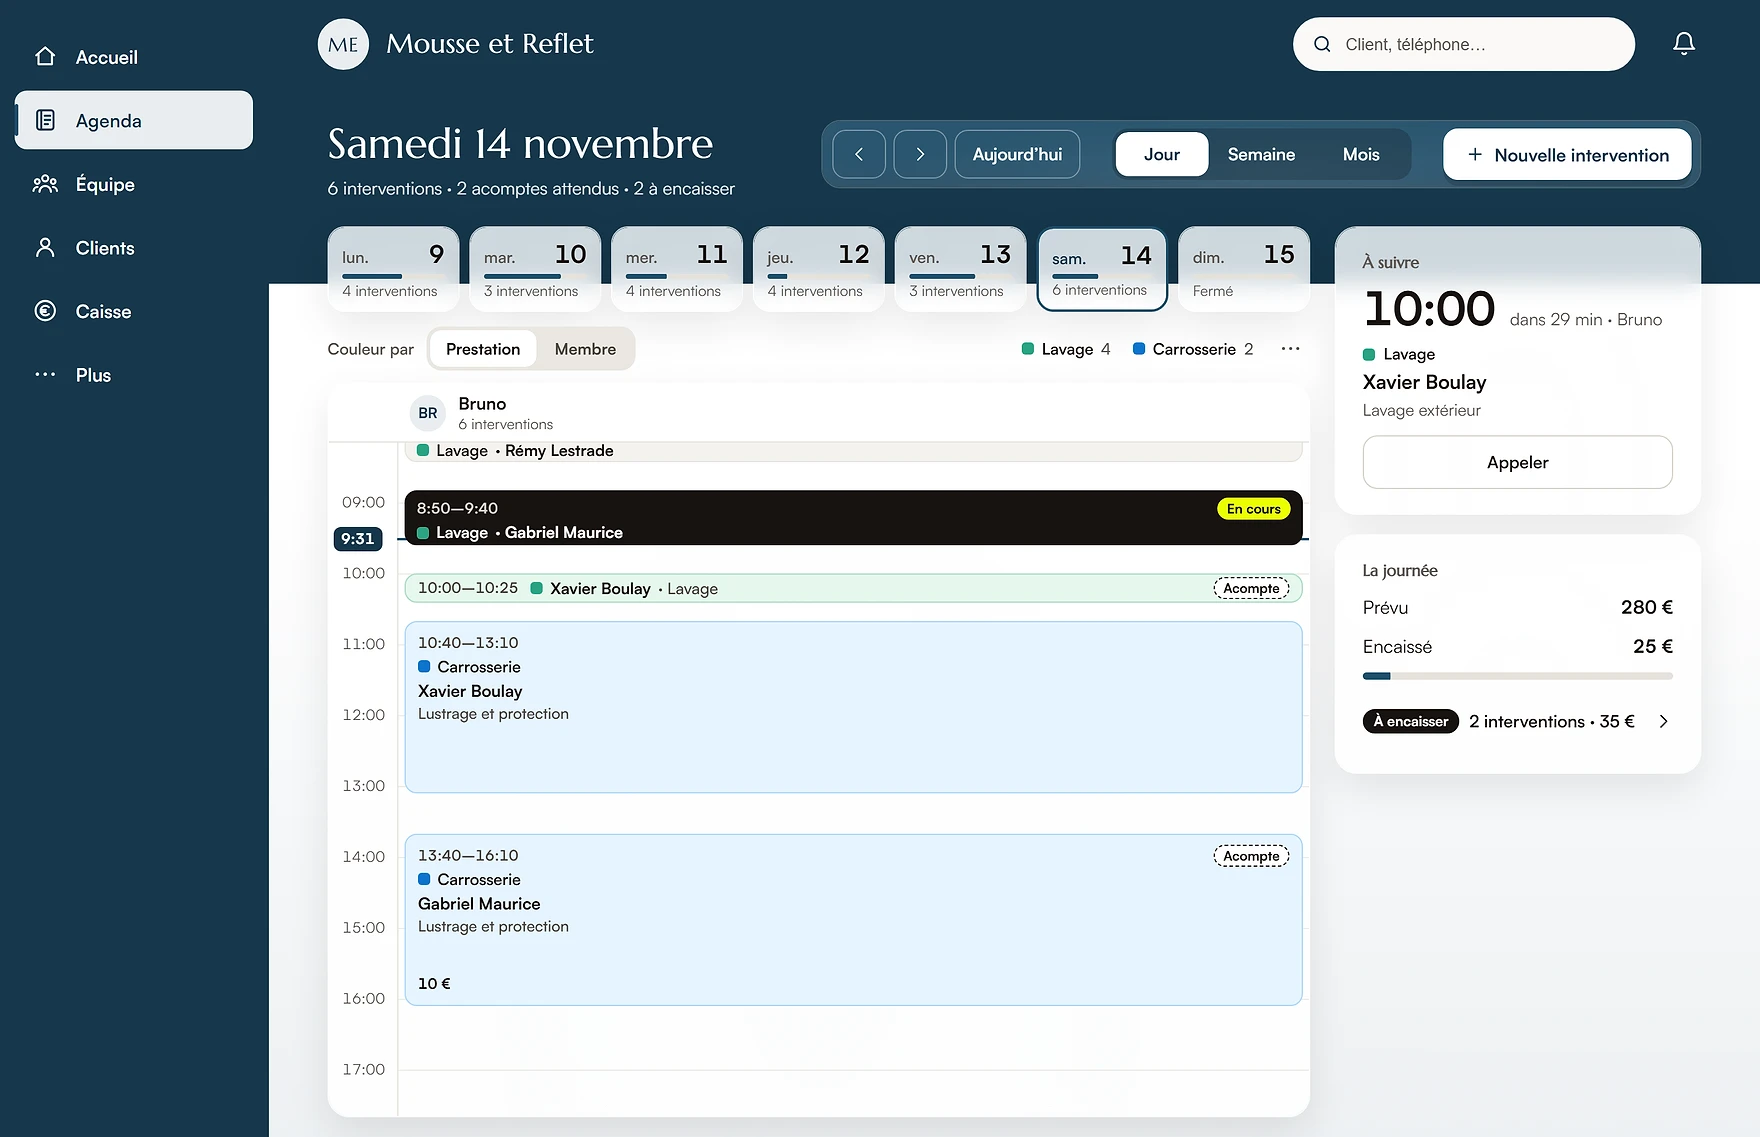The width and height of the screenshot is (1760, 1137).
Task: Toggle the Carrosserie legend filter
Action: (x=1192, y=349)
